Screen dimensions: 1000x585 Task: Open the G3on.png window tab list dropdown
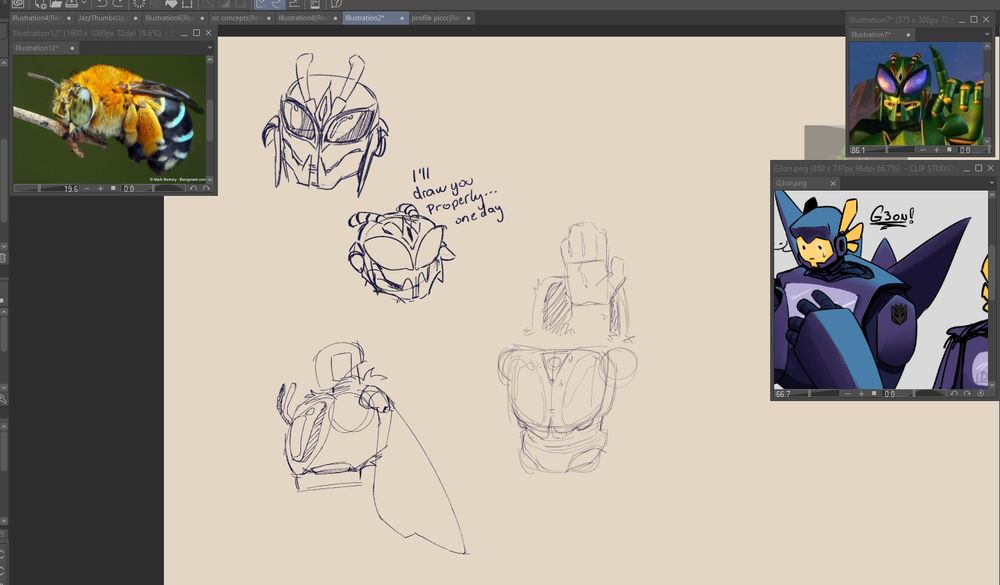coord(990,184)
